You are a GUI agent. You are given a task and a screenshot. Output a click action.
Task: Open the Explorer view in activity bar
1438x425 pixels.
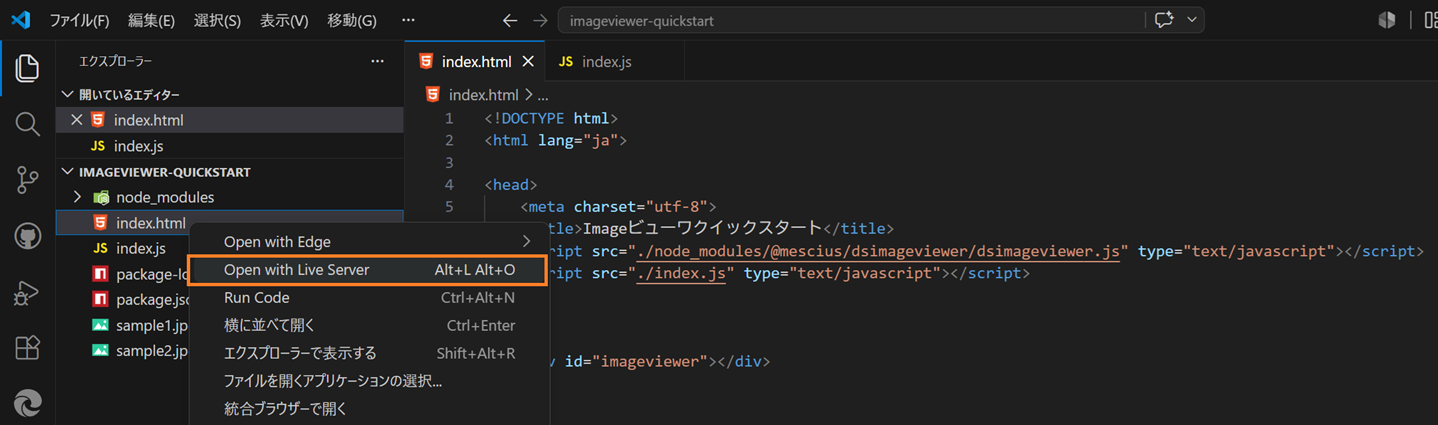point(27,68)
